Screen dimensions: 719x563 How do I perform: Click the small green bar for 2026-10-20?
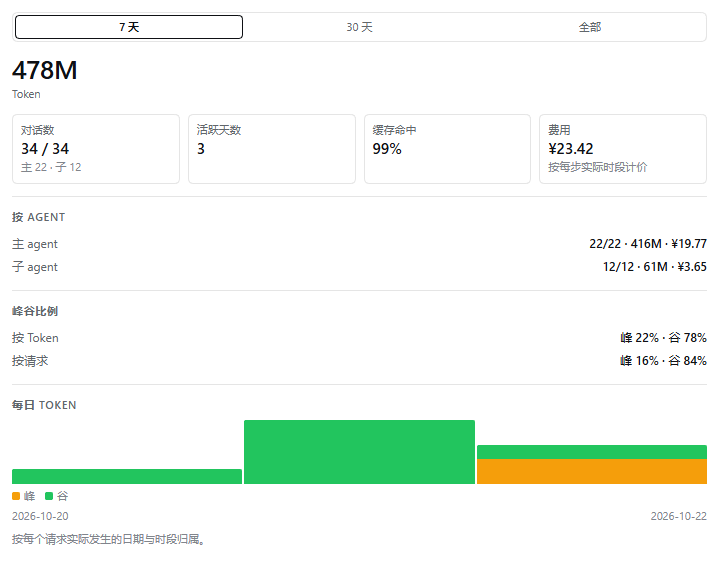(x=127, y=476)
